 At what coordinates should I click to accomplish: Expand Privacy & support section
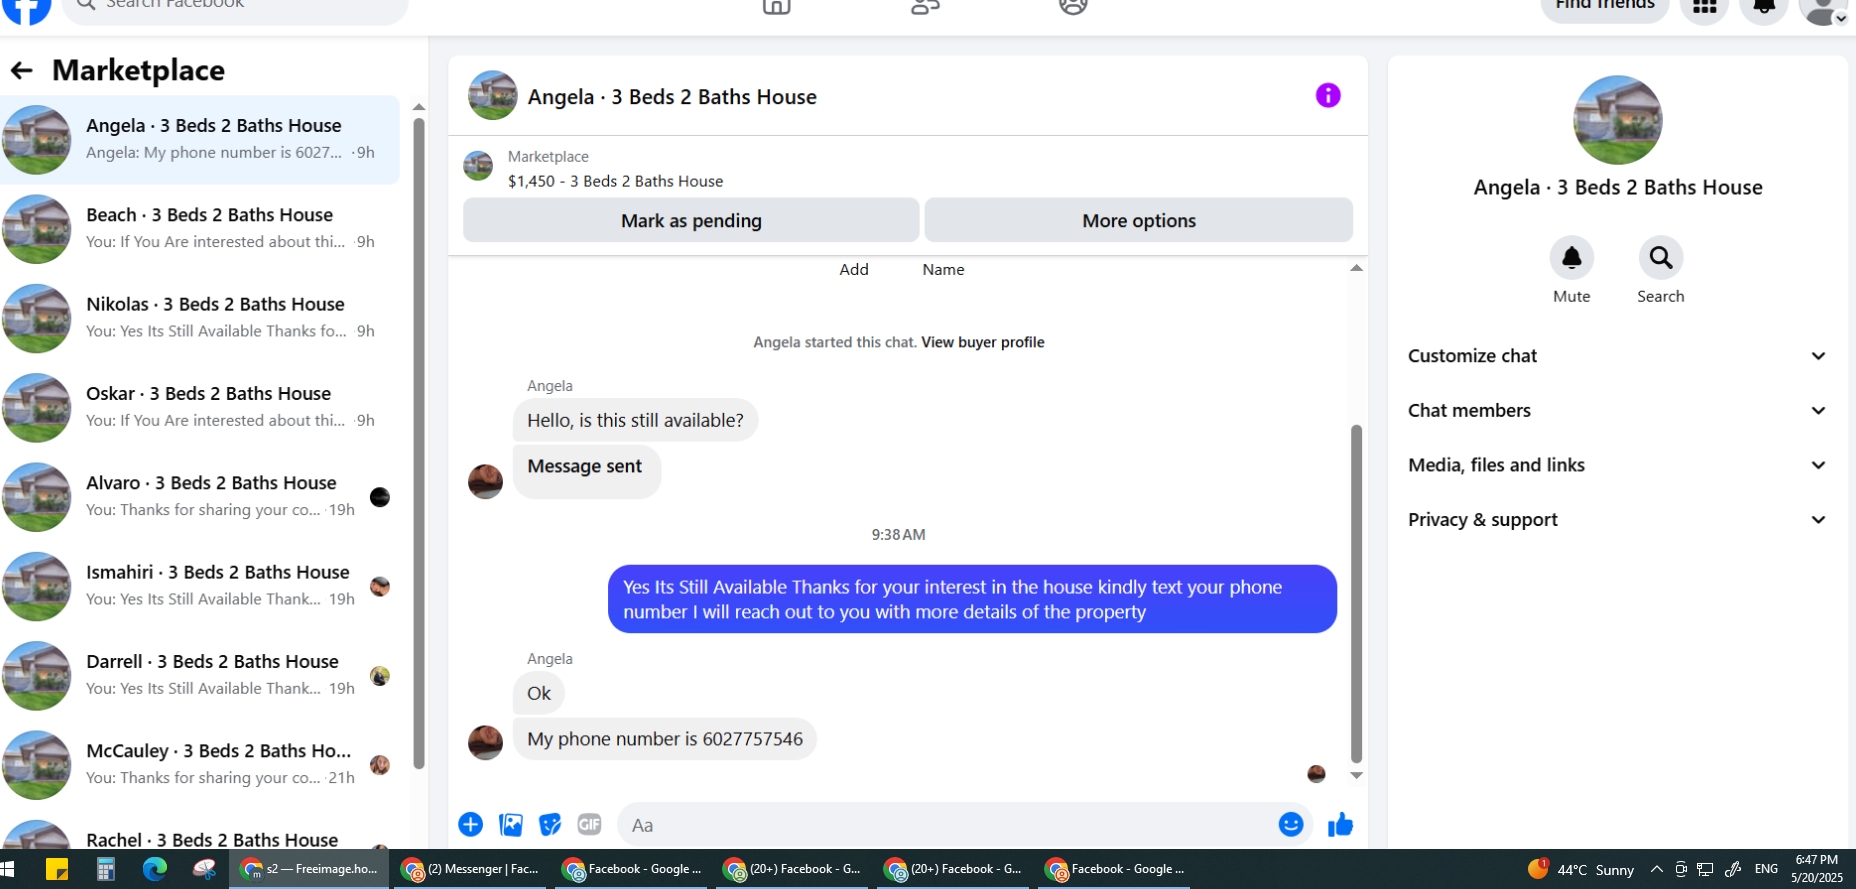[1617, 520]
